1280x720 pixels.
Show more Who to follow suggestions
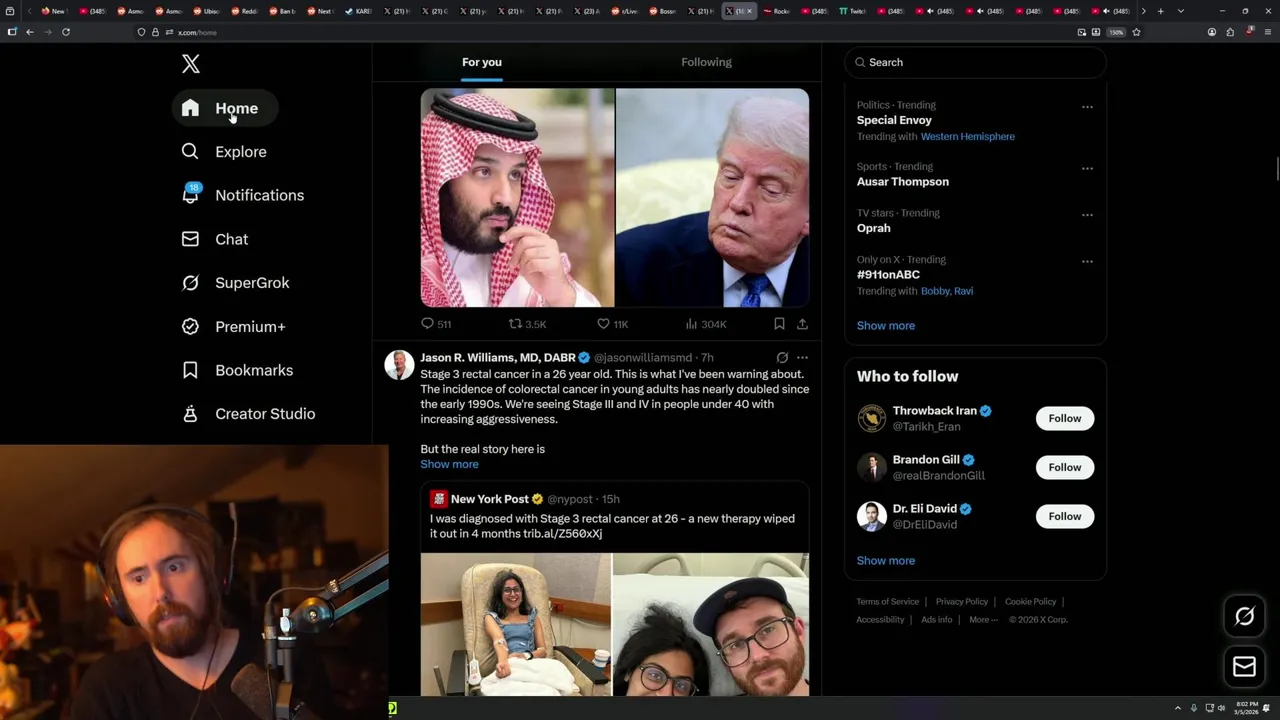pos(886,561)
